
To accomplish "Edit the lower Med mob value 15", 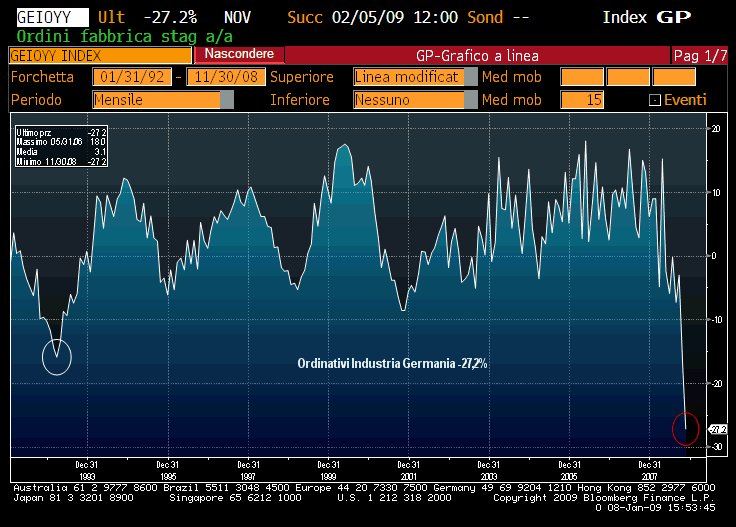I will tap(582, 99).
